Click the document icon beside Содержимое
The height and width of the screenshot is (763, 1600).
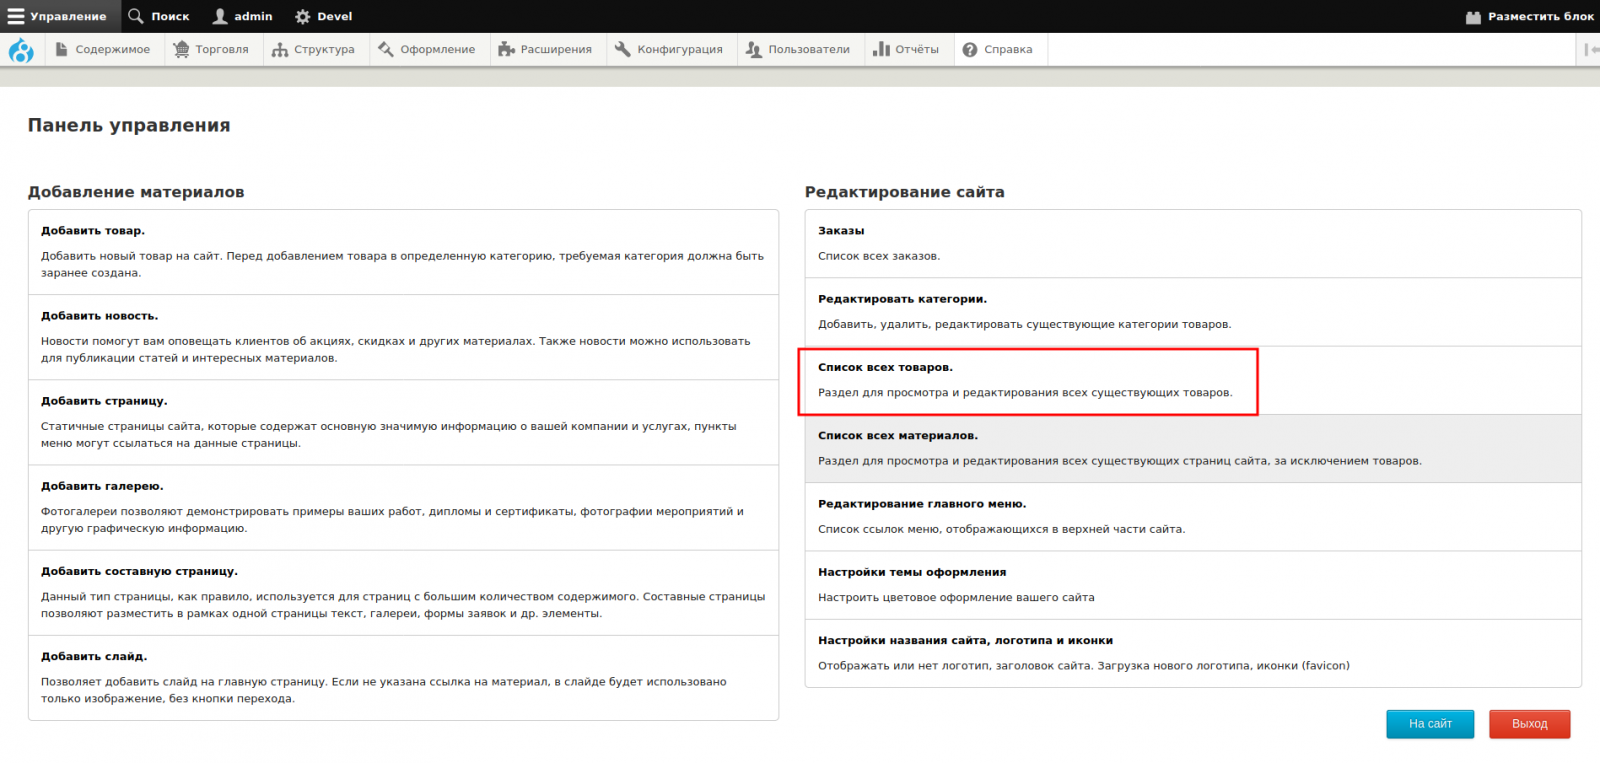tap(62, 49)
